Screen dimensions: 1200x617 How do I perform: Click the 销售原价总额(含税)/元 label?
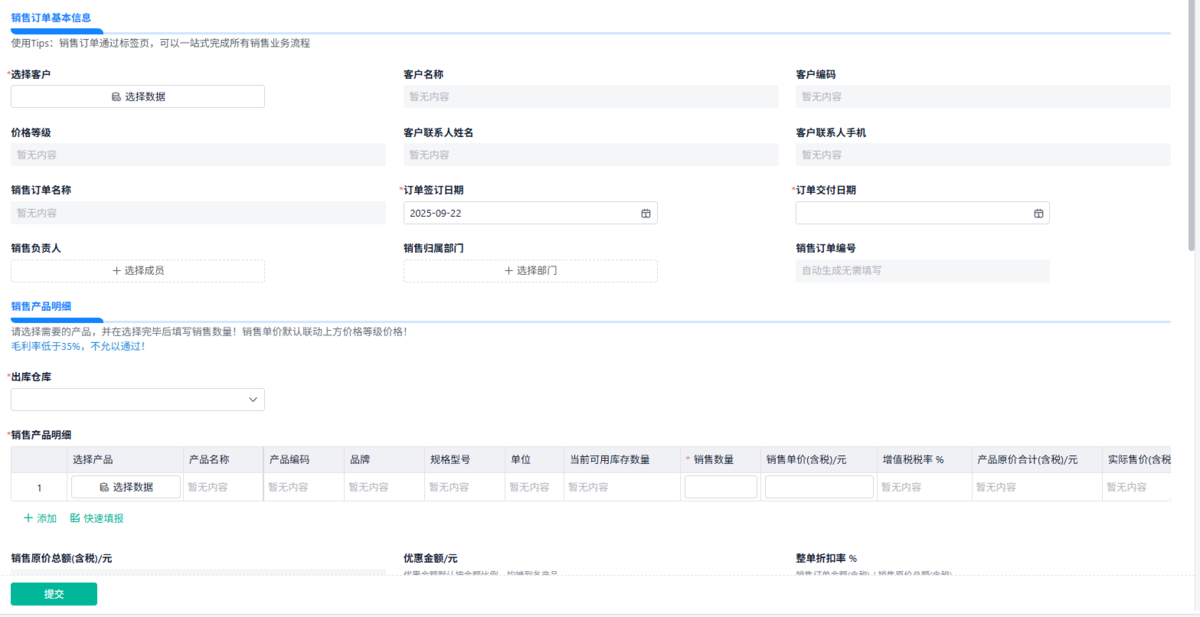pos(61,558)
